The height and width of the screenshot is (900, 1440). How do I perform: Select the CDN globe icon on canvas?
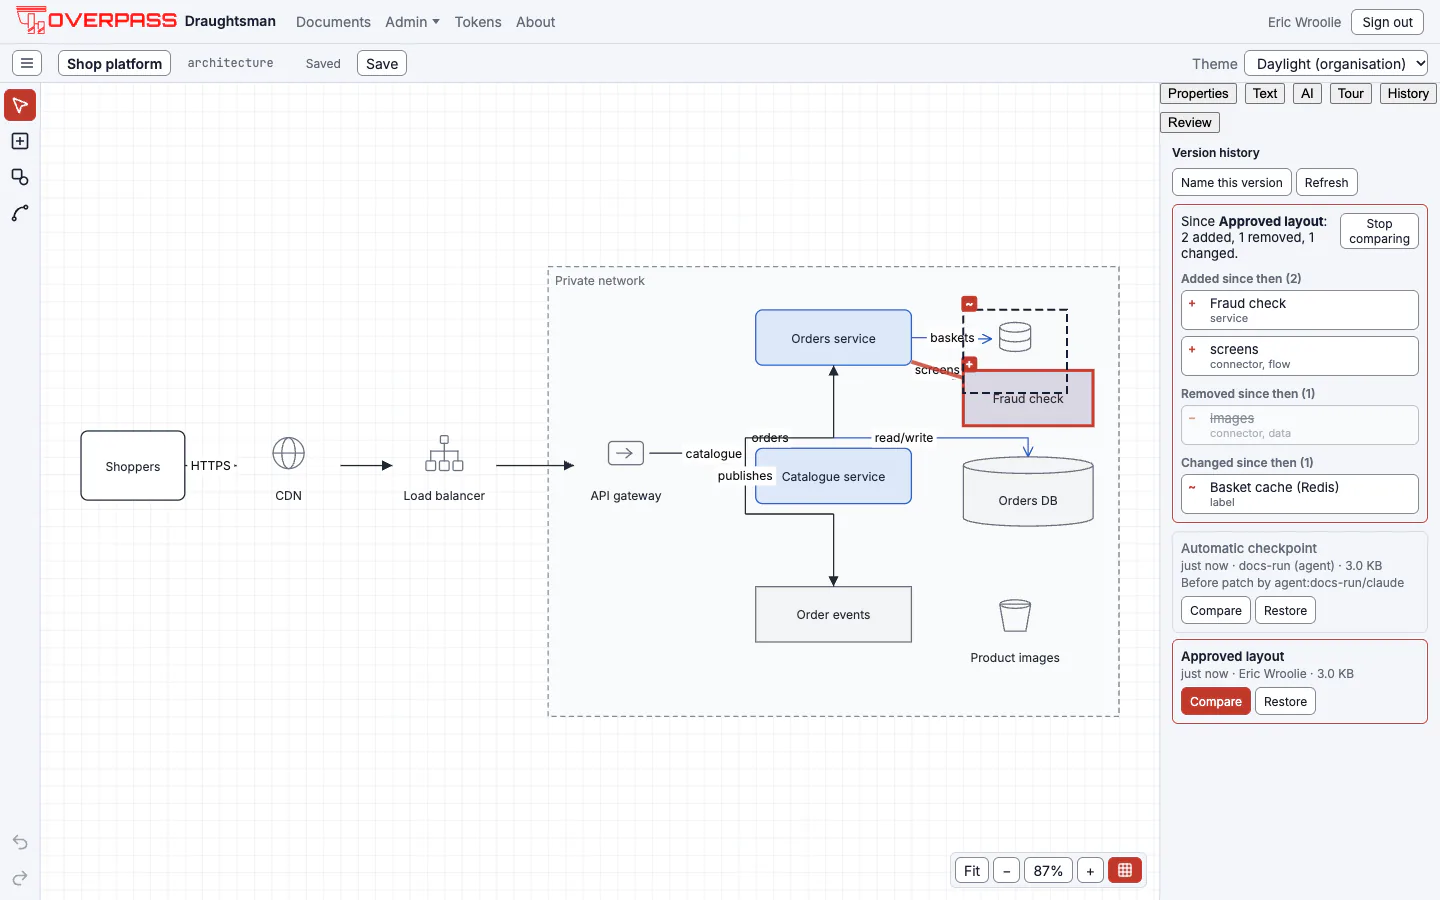pyautogui.click(x=288, y=453)
